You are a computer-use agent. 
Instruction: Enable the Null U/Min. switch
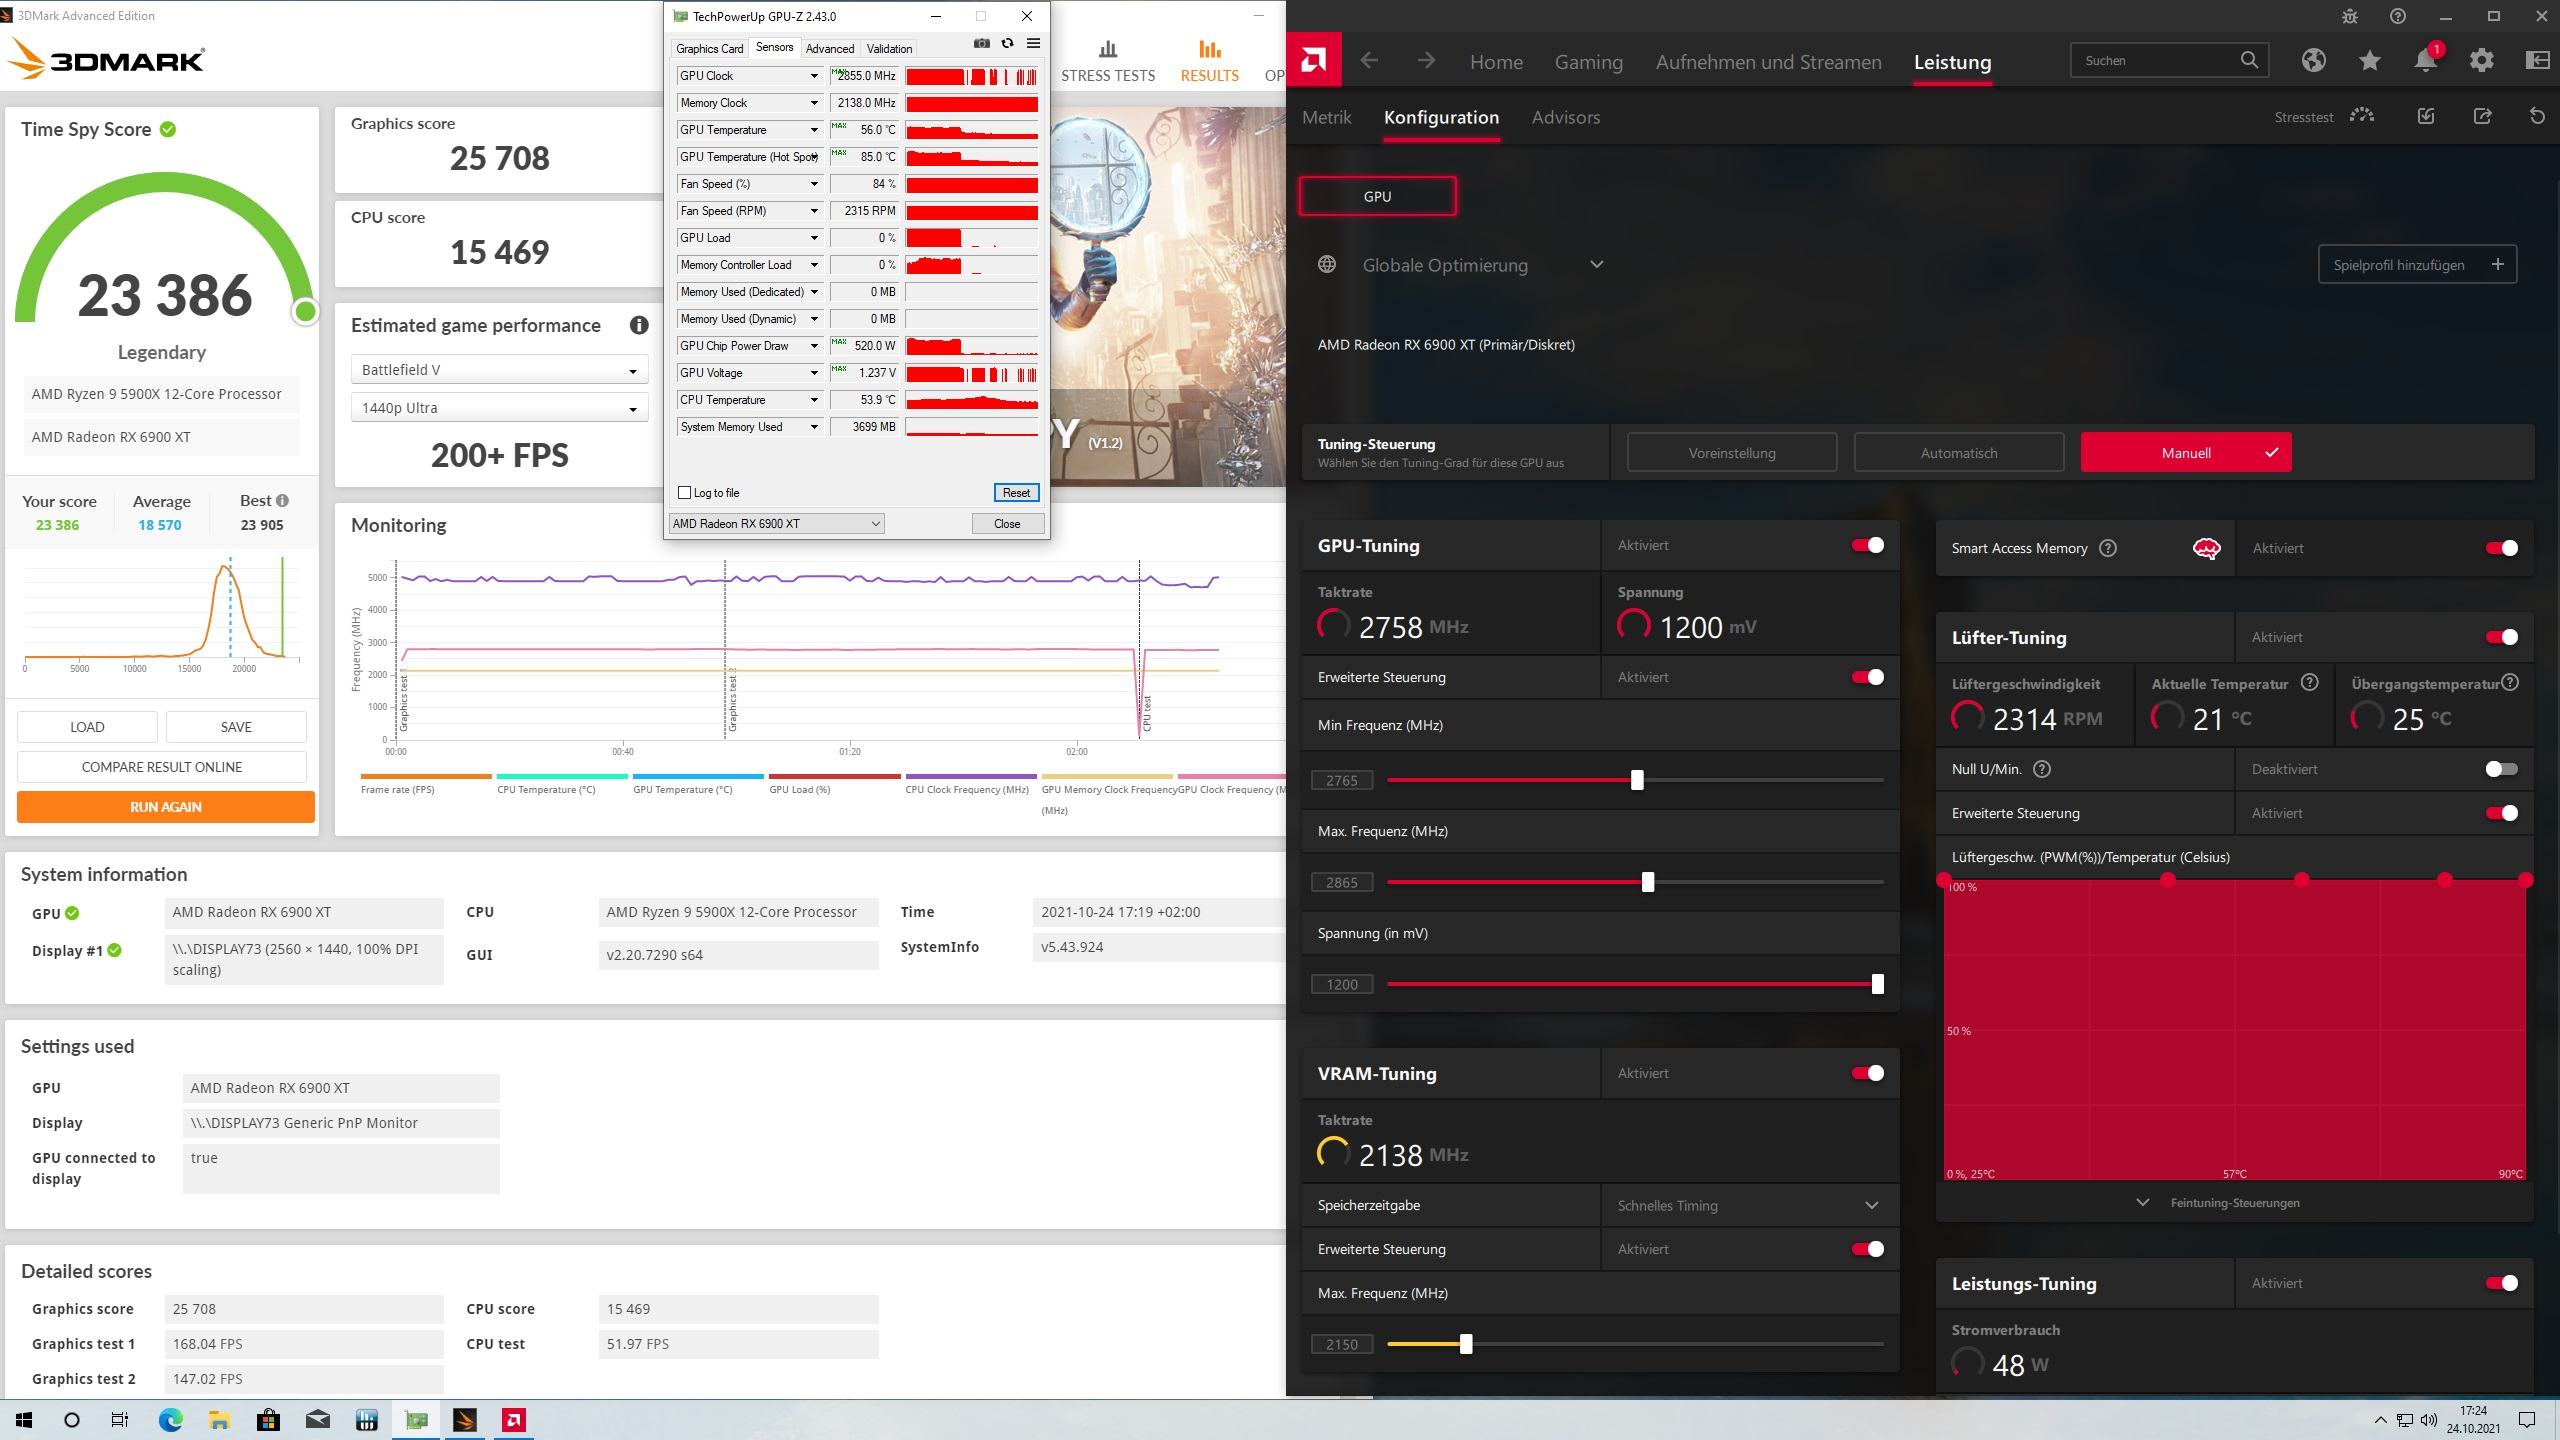tap(2501, 769)
